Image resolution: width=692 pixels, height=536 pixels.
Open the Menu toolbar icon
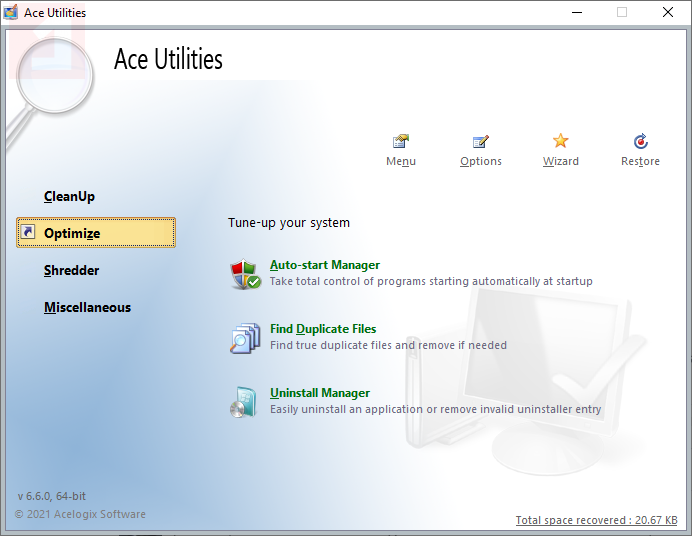pos(401,141)
